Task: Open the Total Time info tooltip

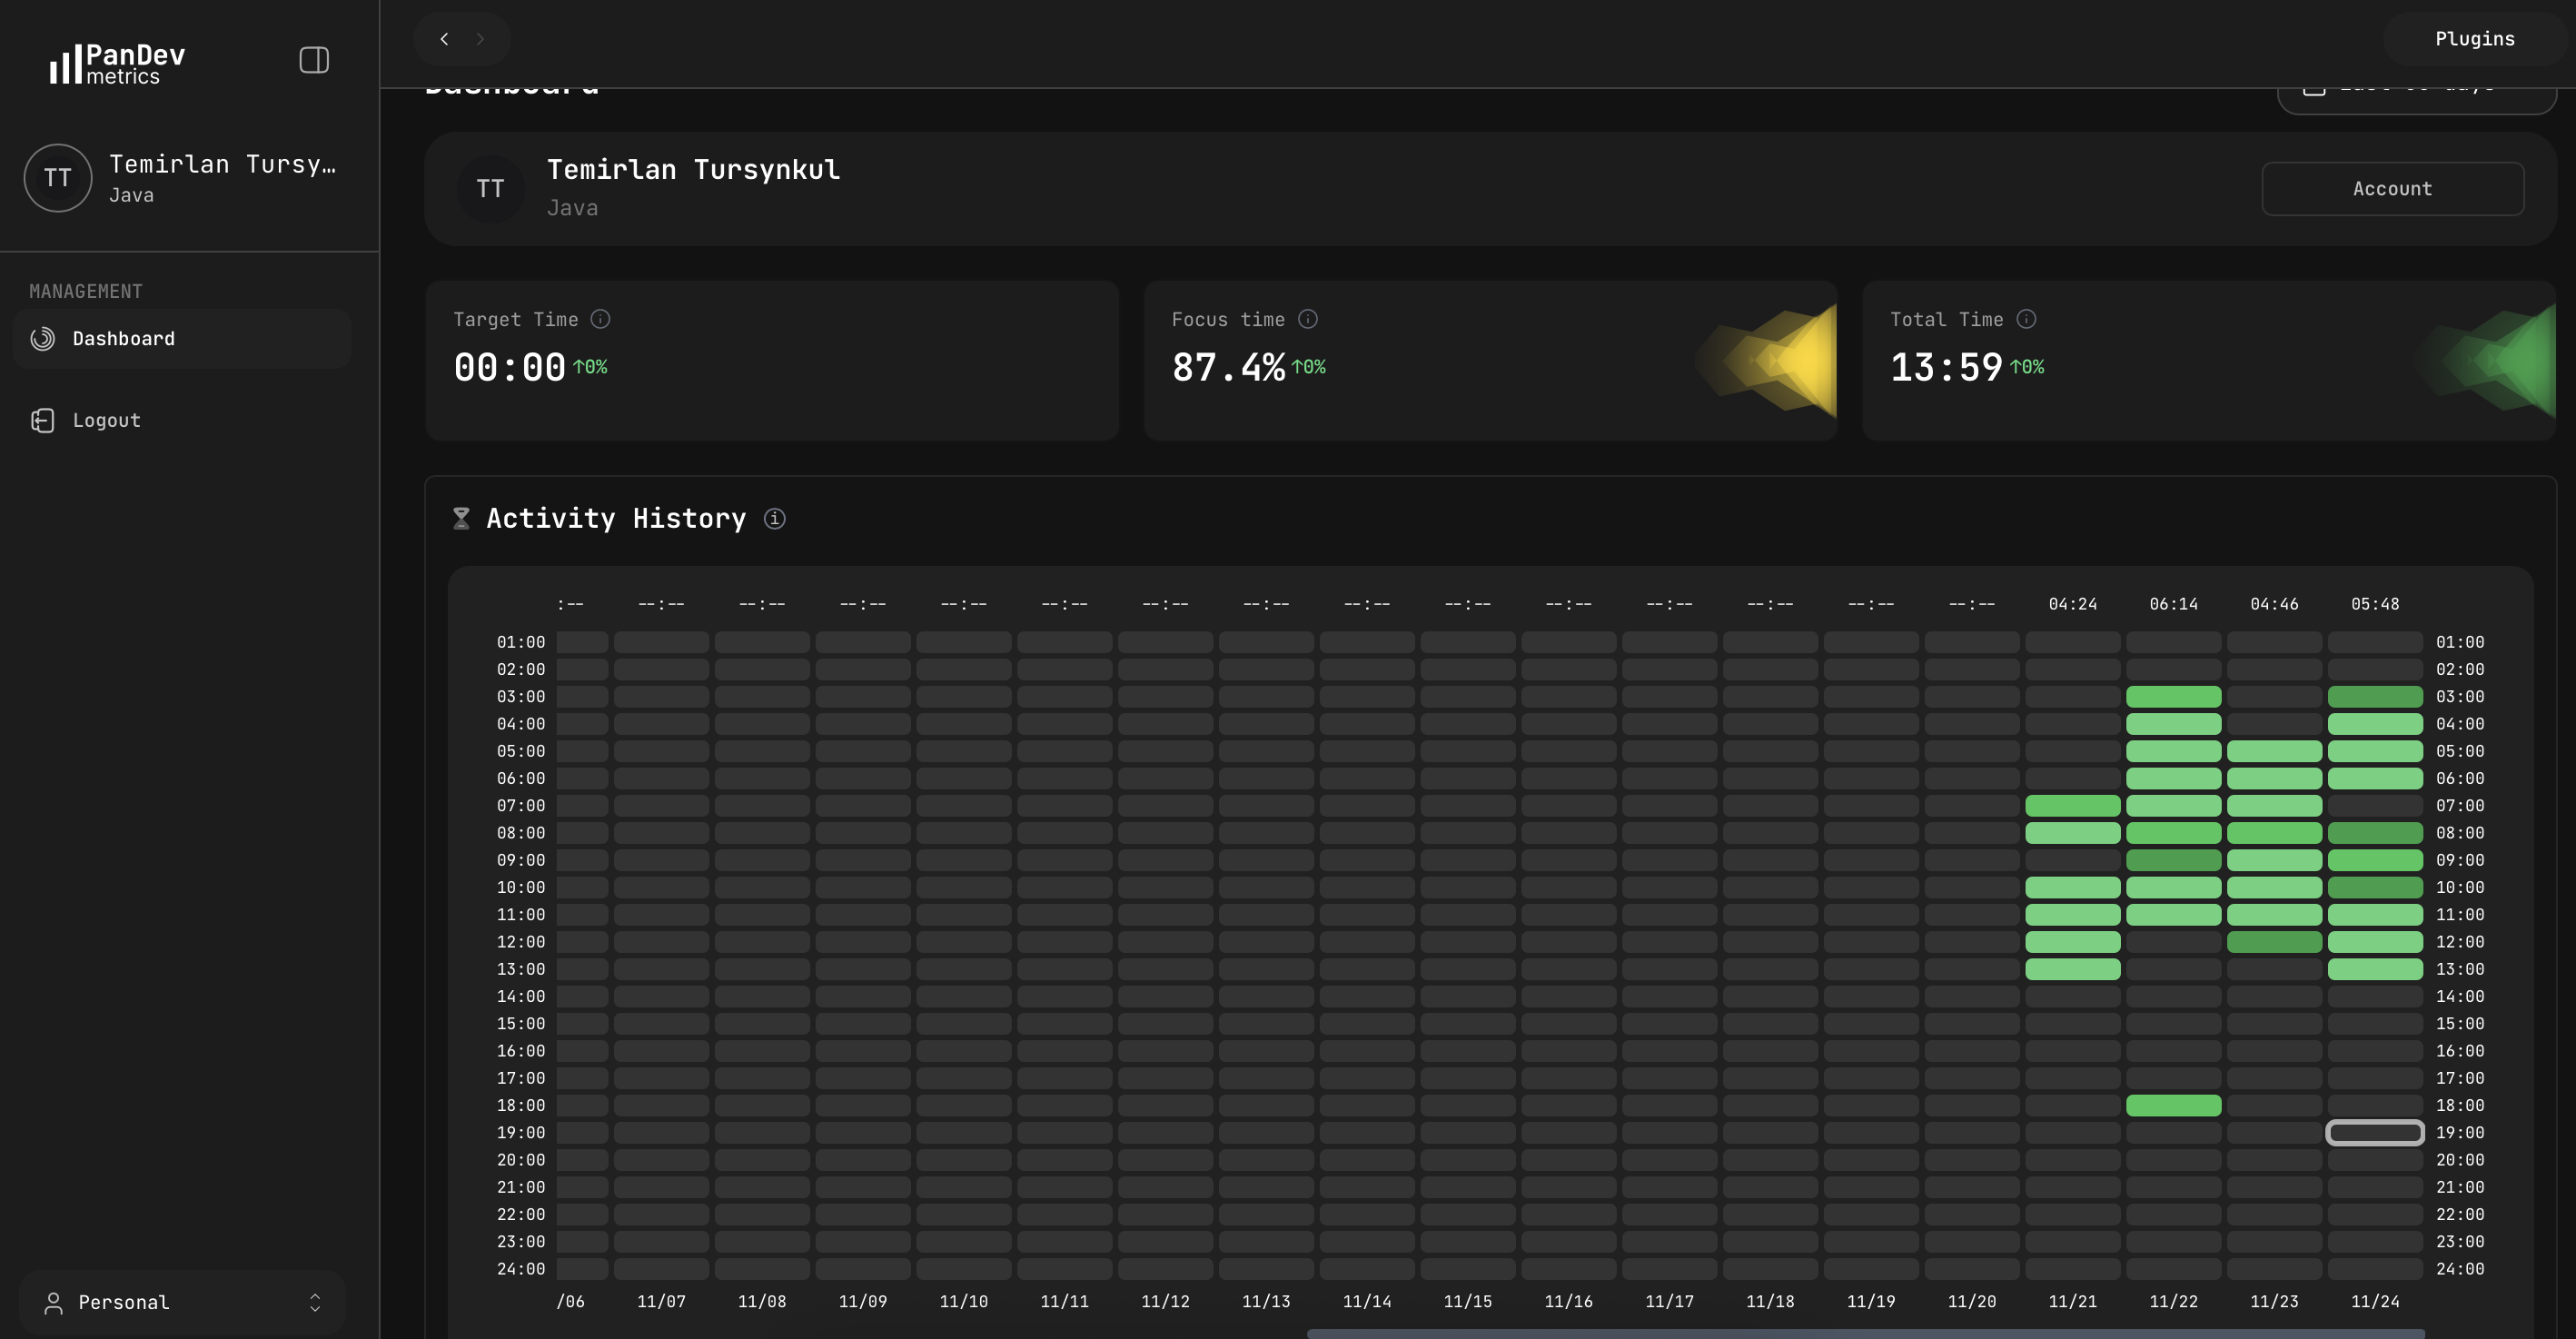Action: click(x=2028, y=319)
